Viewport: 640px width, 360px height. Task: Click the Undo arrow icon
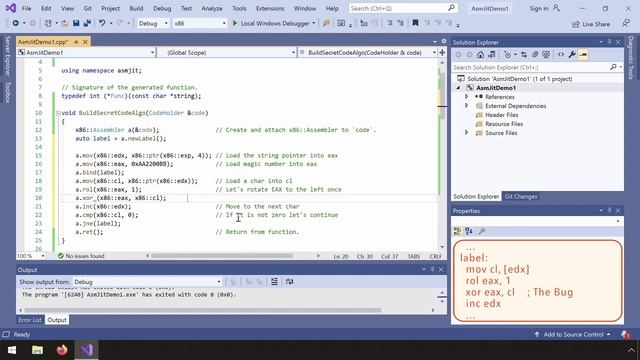pyautogui.click(x=102, y=23)
